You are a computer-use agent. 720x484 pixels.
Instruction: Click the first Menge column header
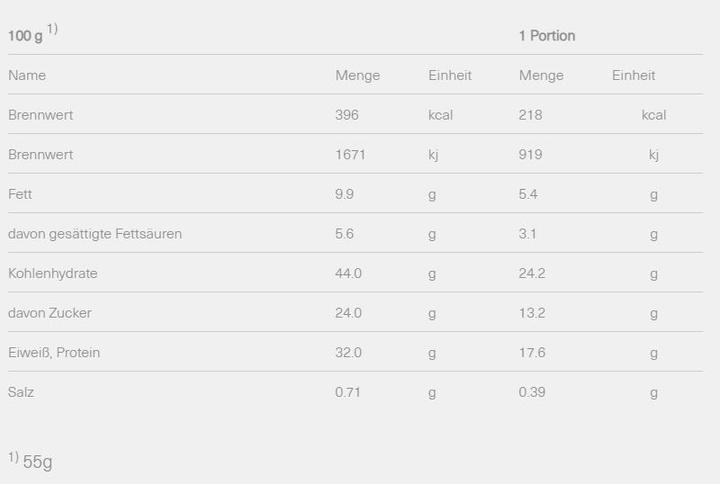(357, 75)
